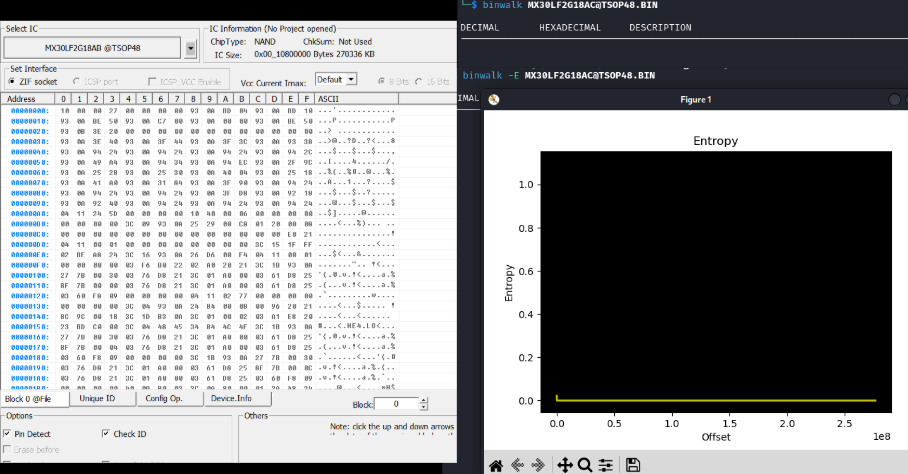The width and height of the screenshot is (908, 474).
Task: Select the Pan tool in plot toolbar
Action: click(x=564, y=464)
